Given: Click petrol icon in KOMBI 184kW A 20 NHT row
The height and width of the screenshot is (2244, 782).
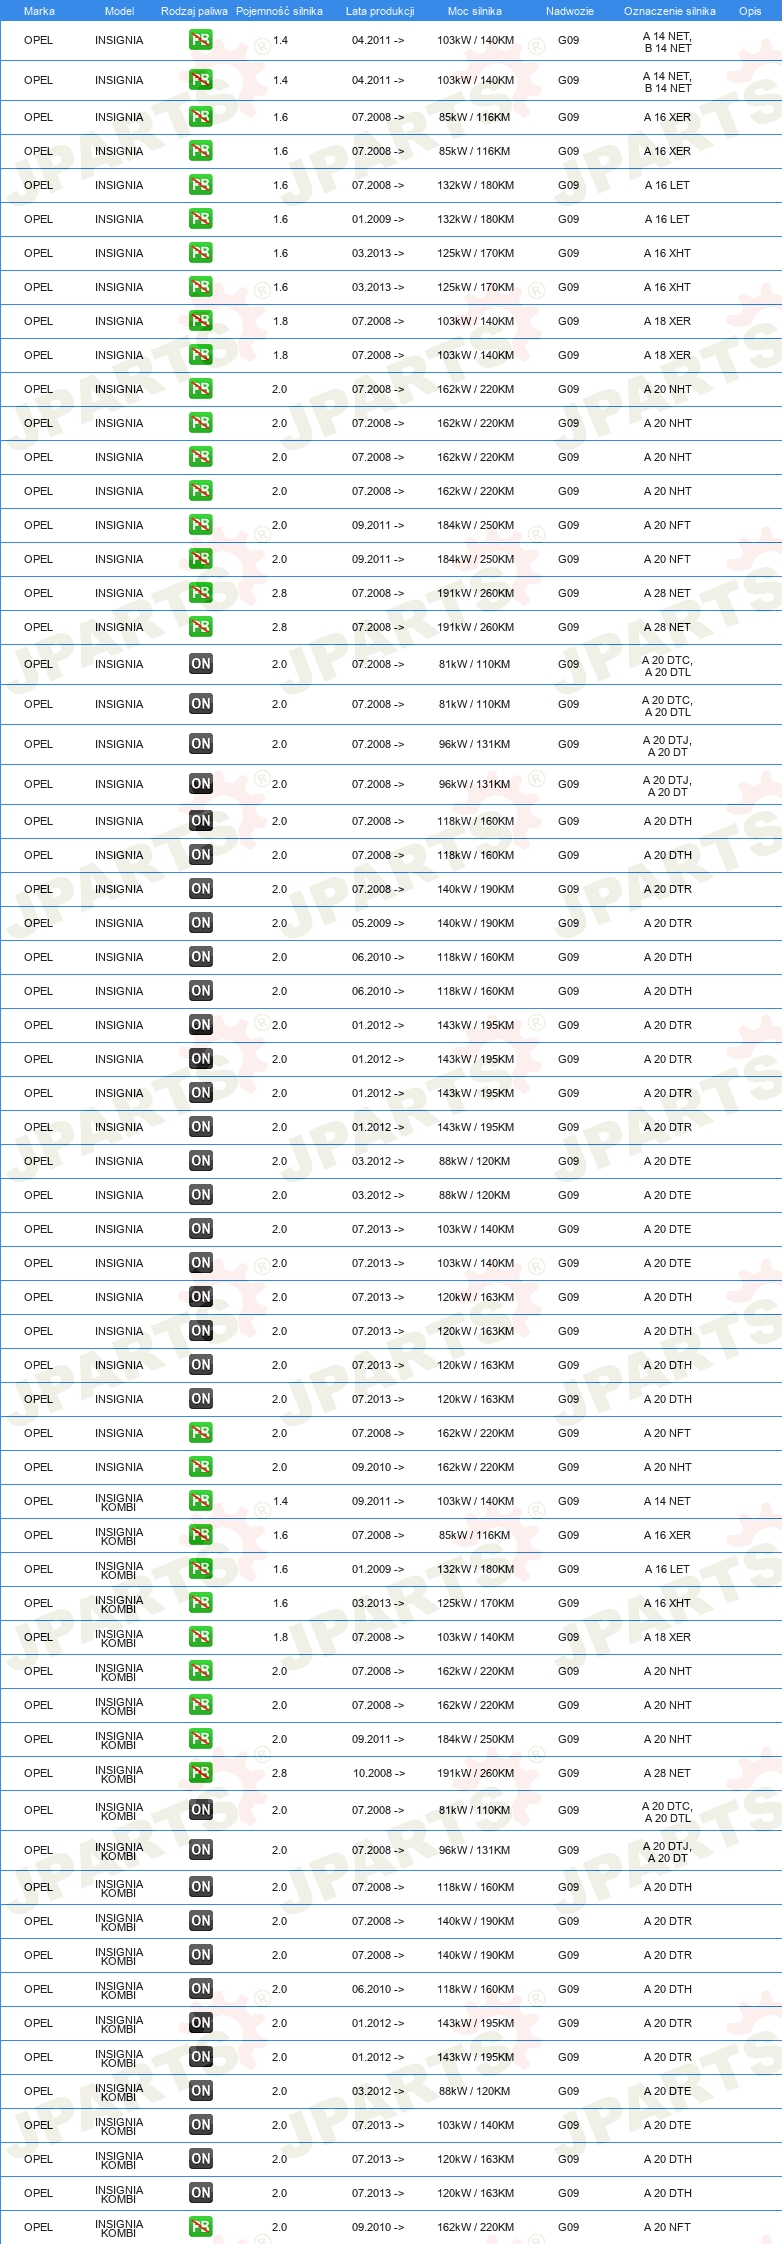Looking at the screenshot, I should coord(200,1739).
